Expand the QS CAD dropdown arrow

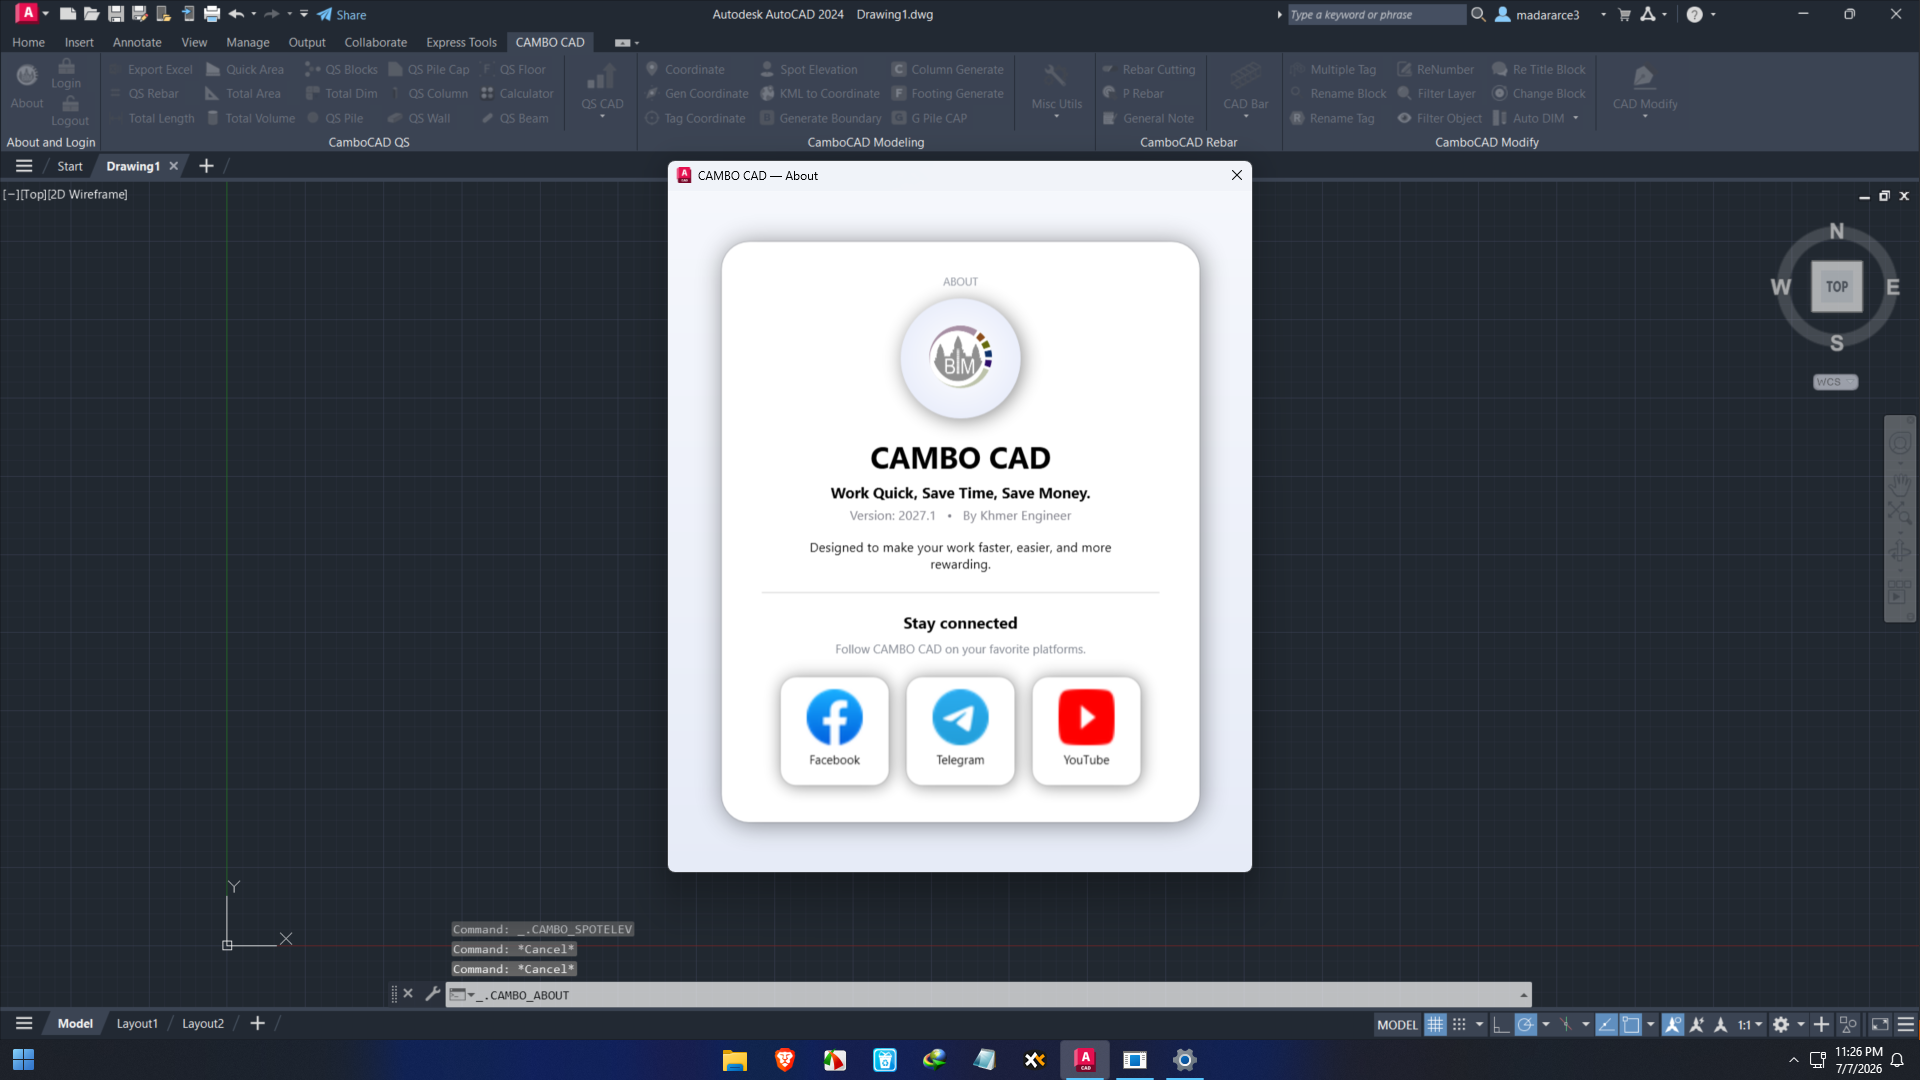click(x=602, y=118)
